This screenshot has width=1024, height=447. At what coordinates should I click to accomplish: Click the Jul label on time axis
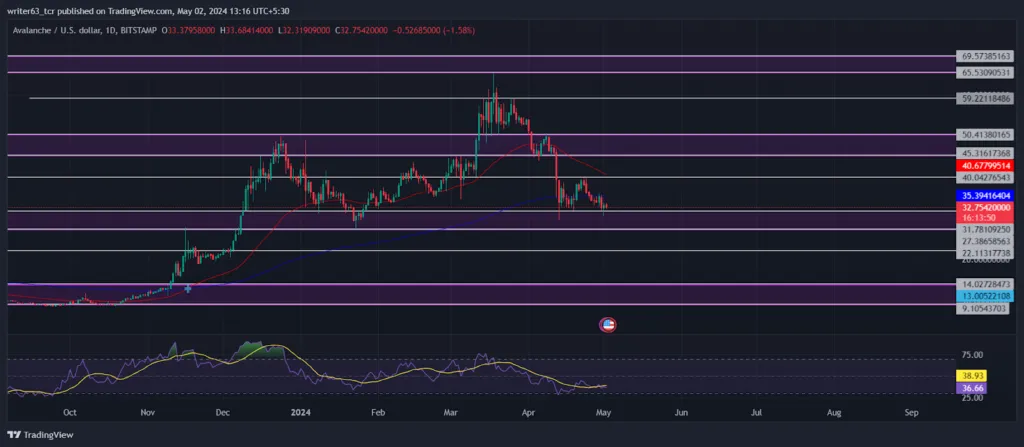pyautogui.click(x=756, y=413)
